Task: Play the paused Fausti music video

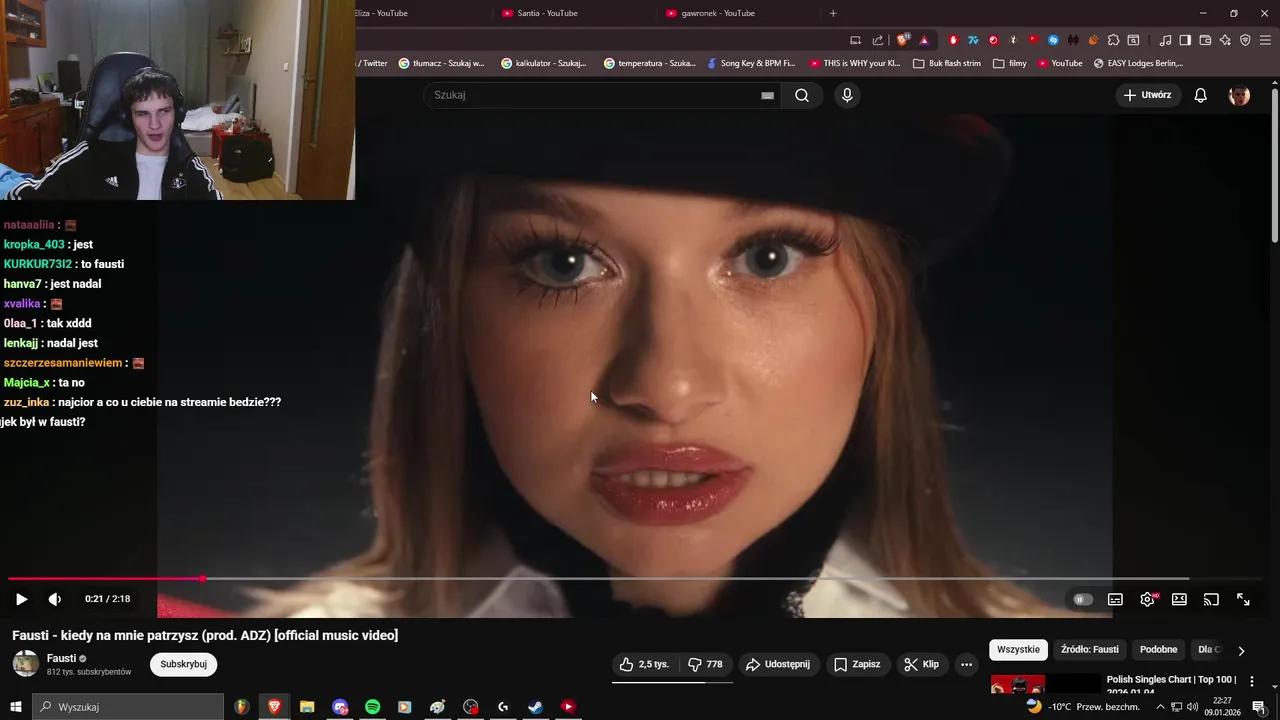Action: (x=21, y=599)
